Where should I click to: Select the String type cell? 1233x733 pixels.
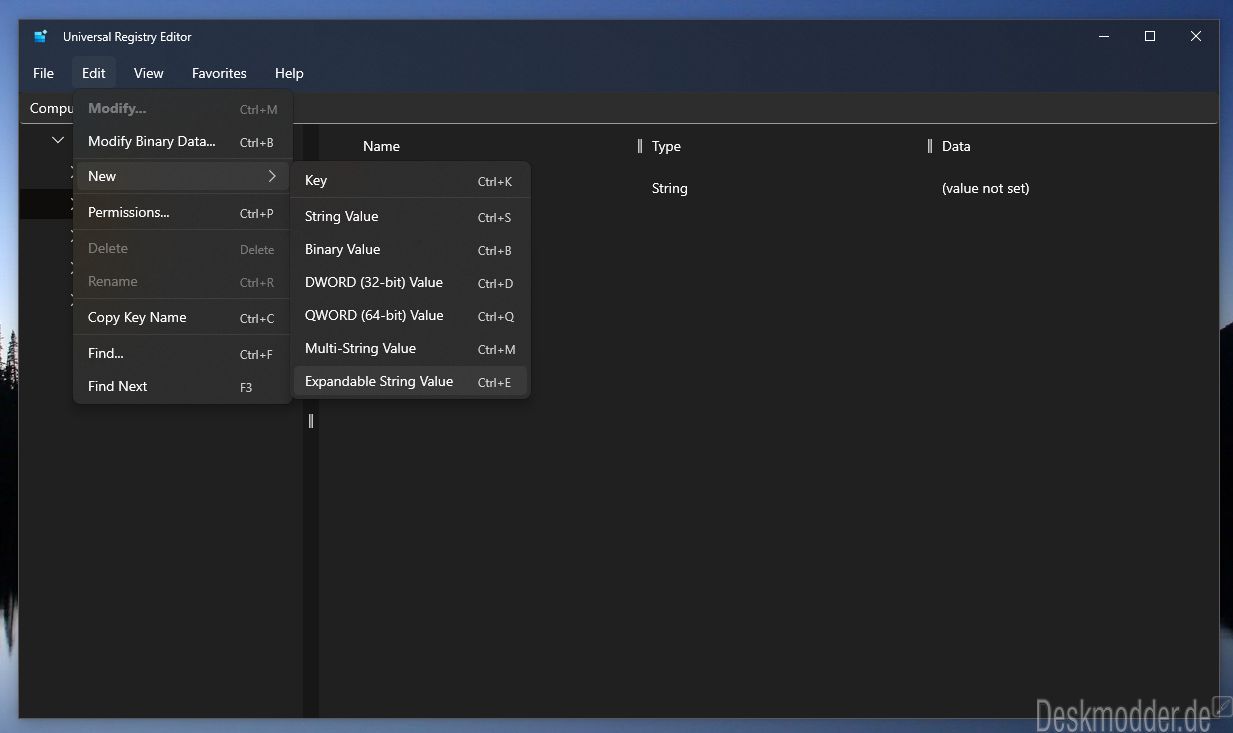(670, 188)
